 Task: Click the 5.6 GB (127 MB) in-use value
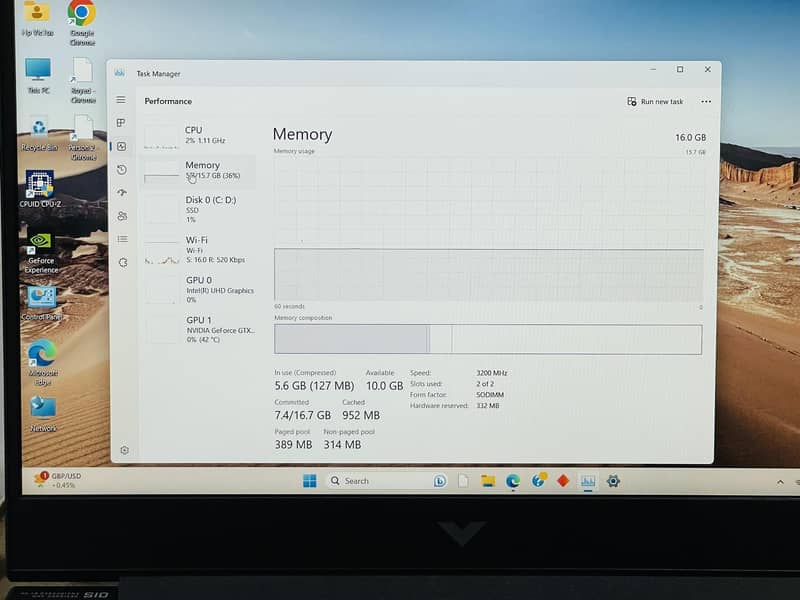[x=314, y=386]
